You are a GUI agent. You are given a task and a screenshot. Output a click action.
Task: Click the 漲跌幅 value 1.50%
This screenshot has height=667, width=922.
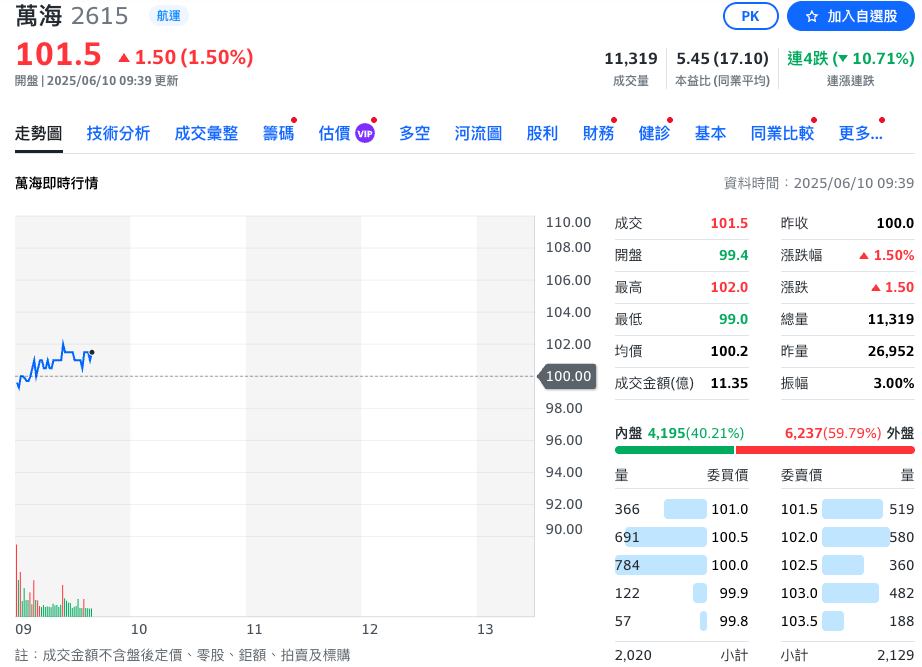887,255
